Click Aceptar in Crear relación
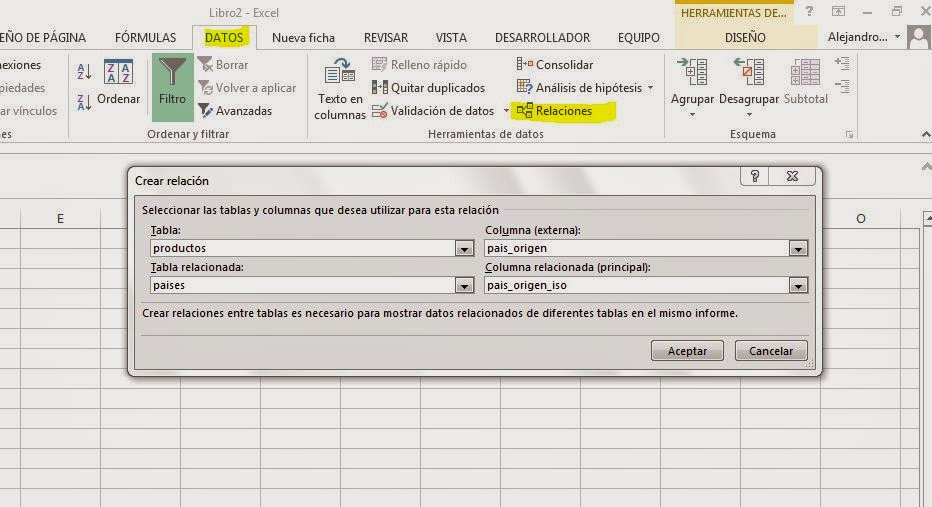Image resolution: width=932 pixels, height=507 pixels. 687,351
